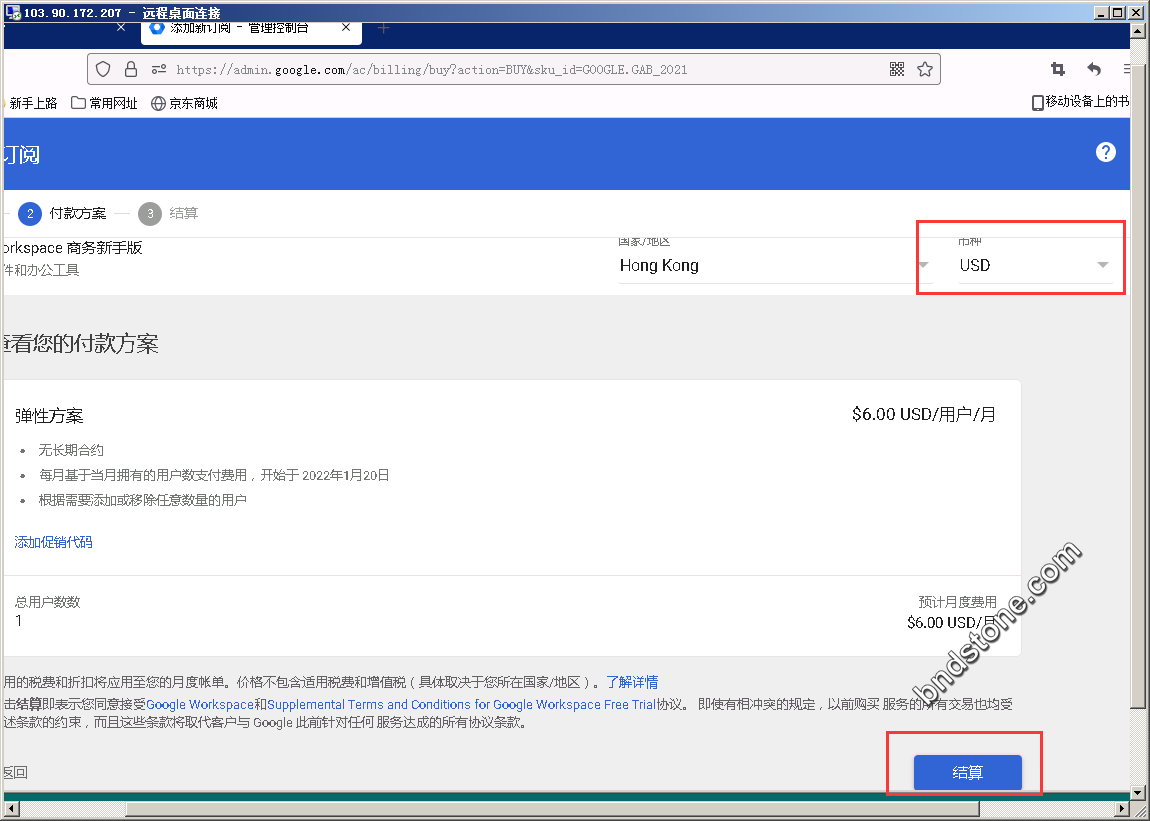Click 根据需要添加或移除任意数量的用户 text
1150x821 pixels.
[x=142, y=500]
